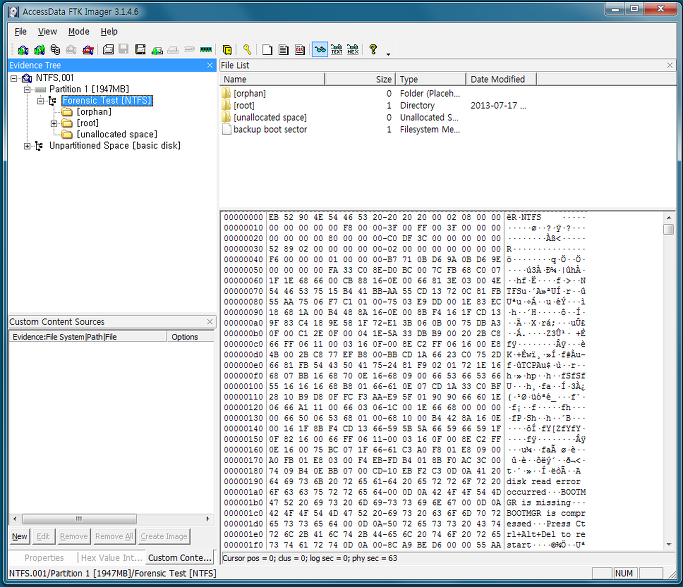Click the Remove All button
Image resolution: width=683 pixels, height=587 pixels.
pos(114,536)
